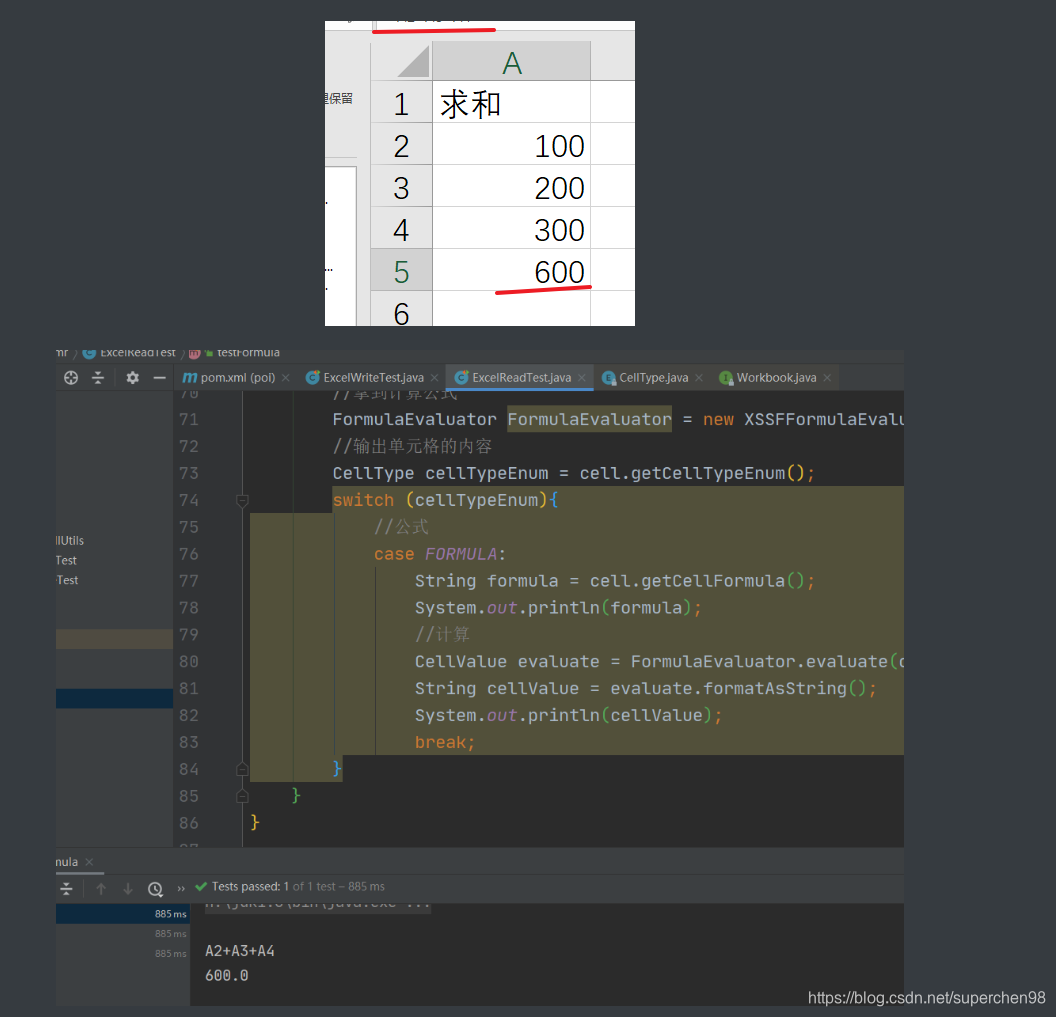The width and height of the screenshot is (1056, 1017).
Task: Click testFormula in the breadcrumb bar
Action: [248, 353]
